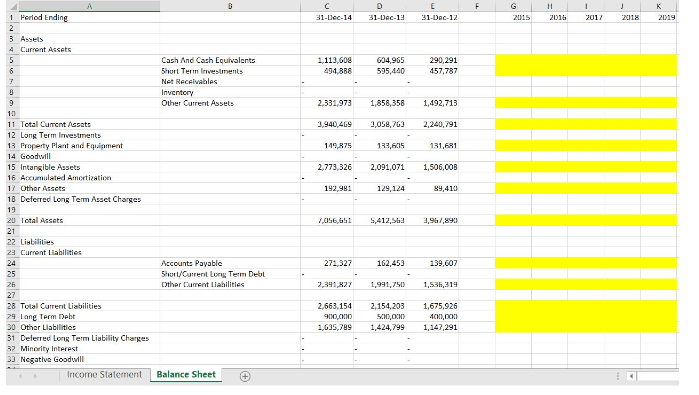Click the Period Ending cell
The width and height of the screenshot is (699, 395).
click(44, 17)
